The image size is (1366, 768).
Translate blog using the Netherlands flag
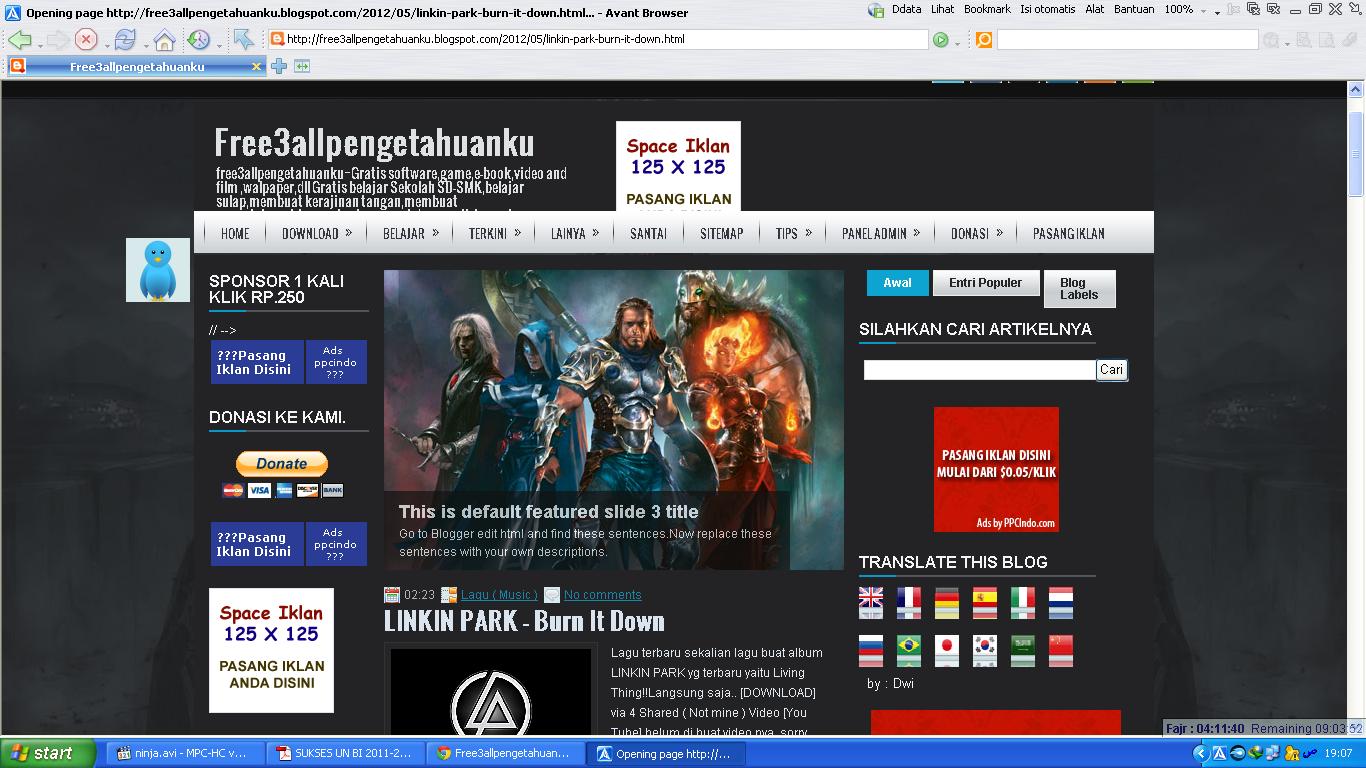[1061, 603]
